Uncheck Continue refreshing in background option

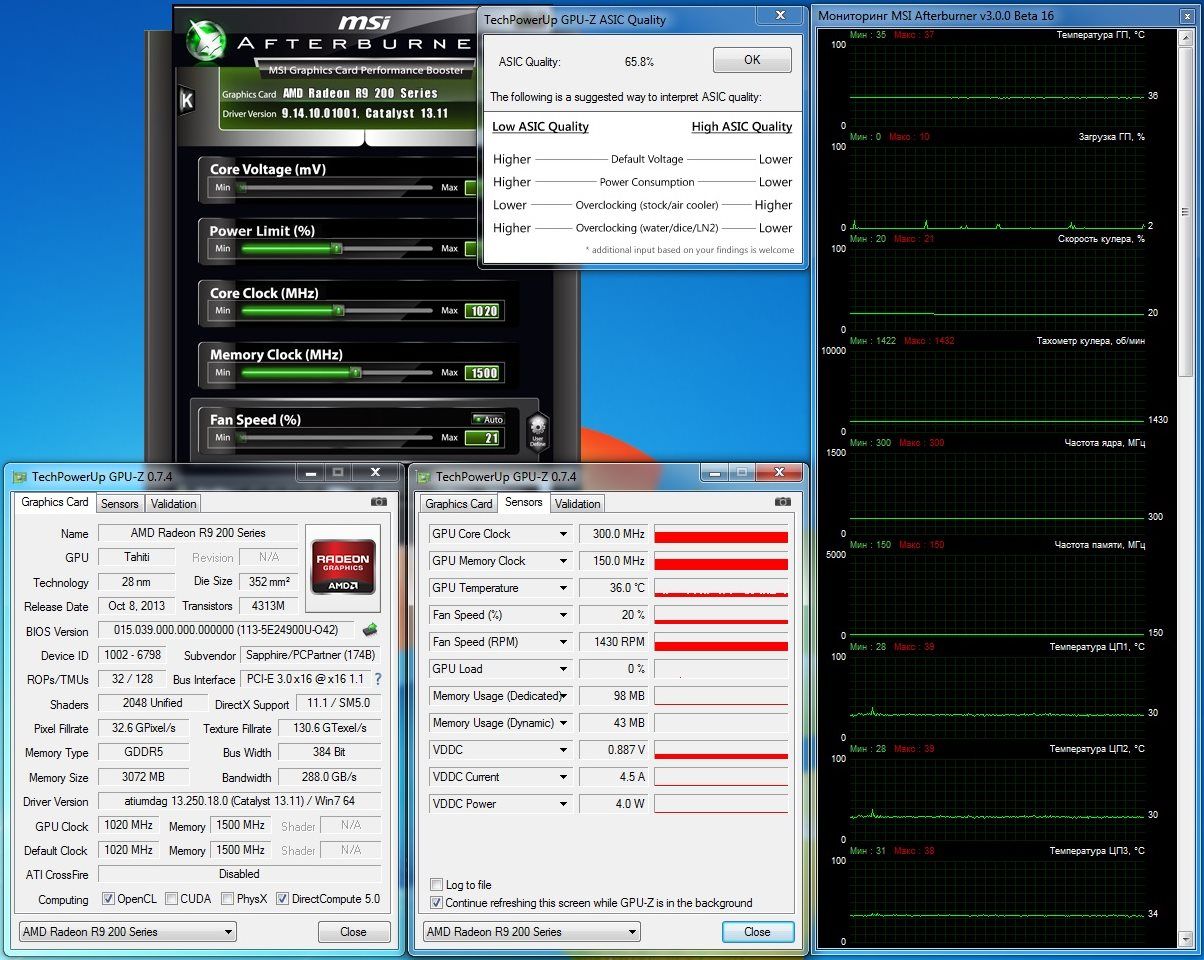coord(436,903)
